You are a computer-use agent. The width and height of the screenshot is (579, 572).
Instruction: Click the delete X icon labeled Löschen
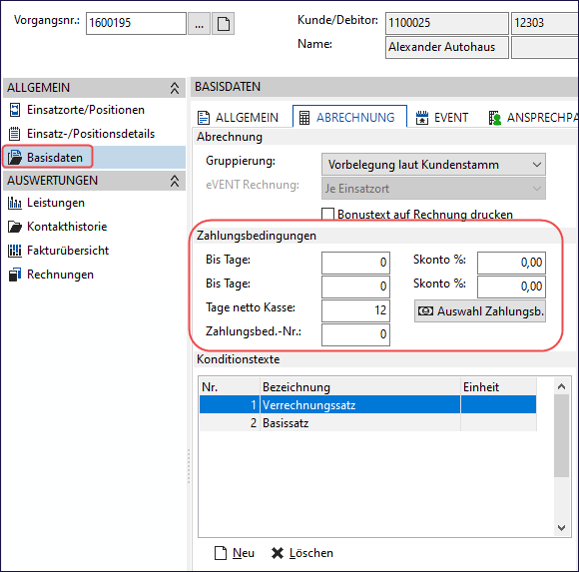pyautogui.click(x=277, y=553)
